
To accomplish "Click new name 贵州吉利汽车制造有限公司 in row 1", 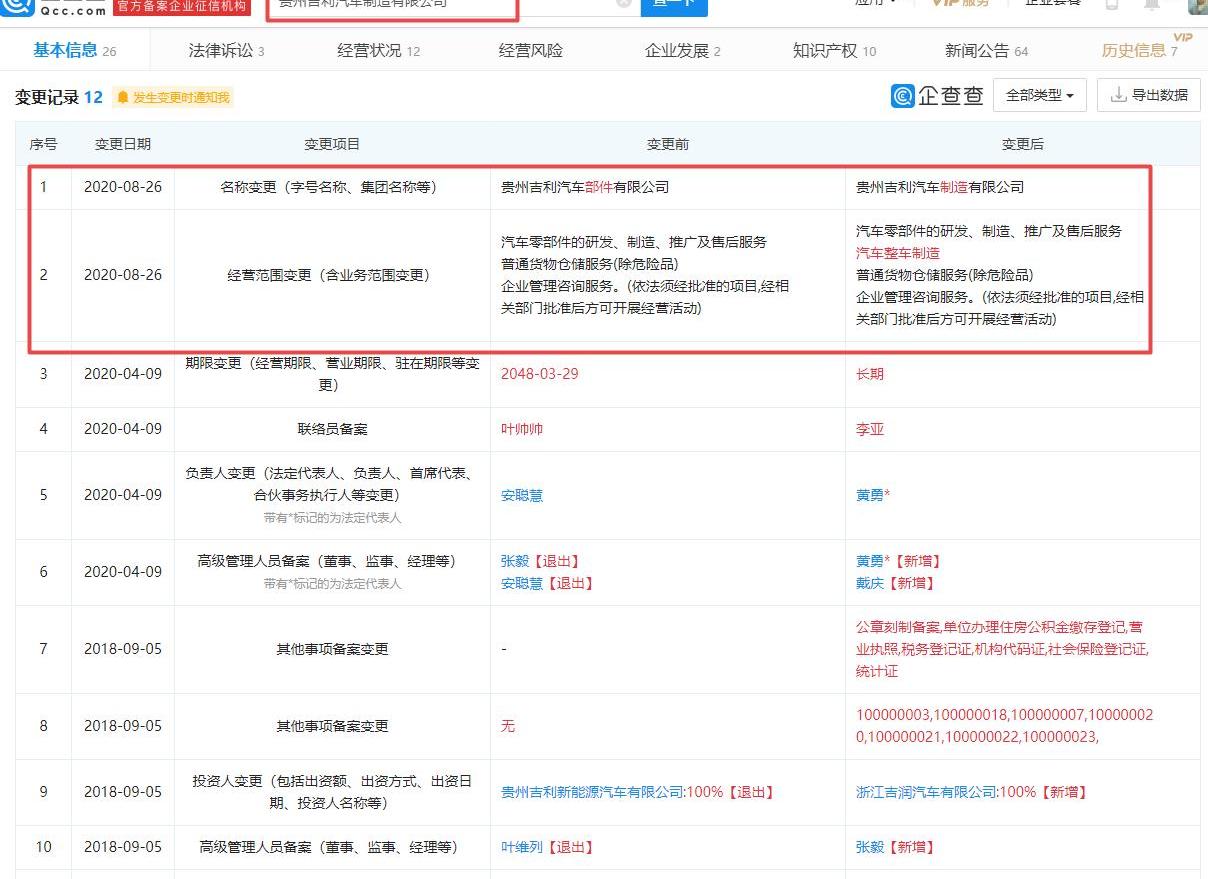I will pyautogui.click(x=940, y=187).
